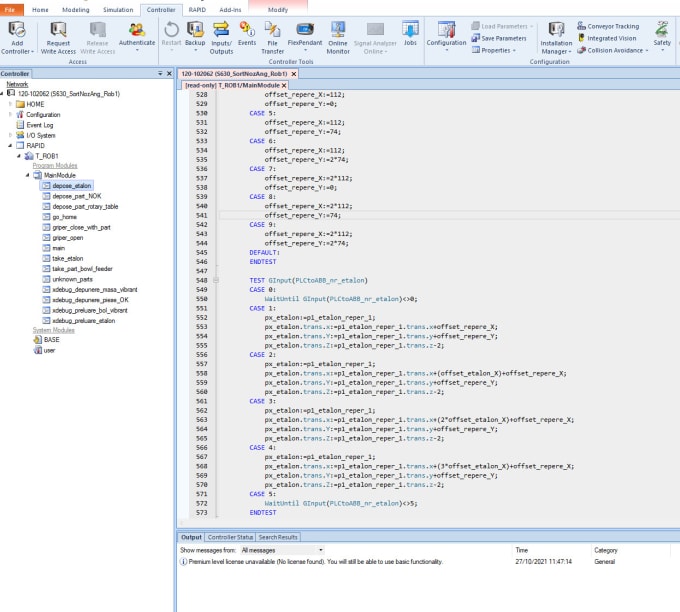Open Inputs/Outputs tool
This screenshot has height=612, width=680.
click(x=221, y=37)
